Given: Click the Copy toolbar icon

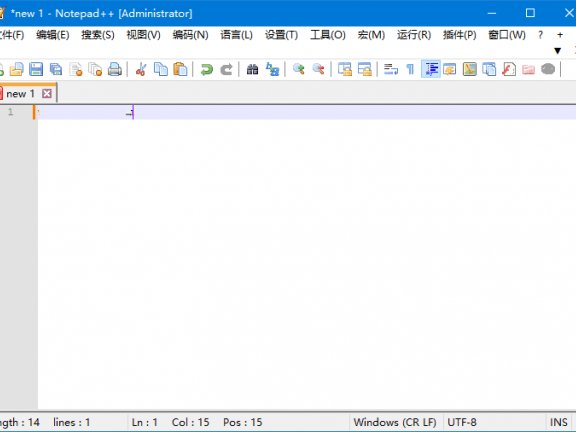Looking at the screenshot, I should click(161, 69).
